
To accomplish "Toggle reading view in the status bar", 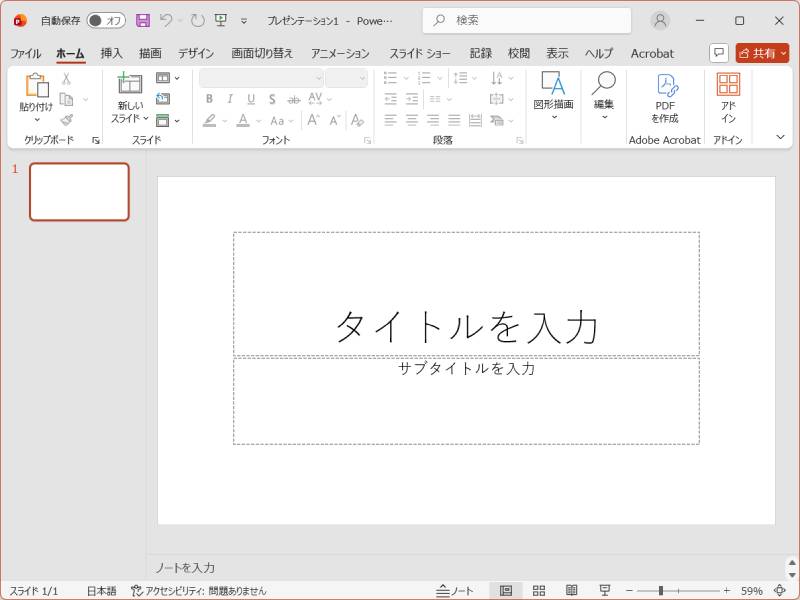I will point(572,590).
